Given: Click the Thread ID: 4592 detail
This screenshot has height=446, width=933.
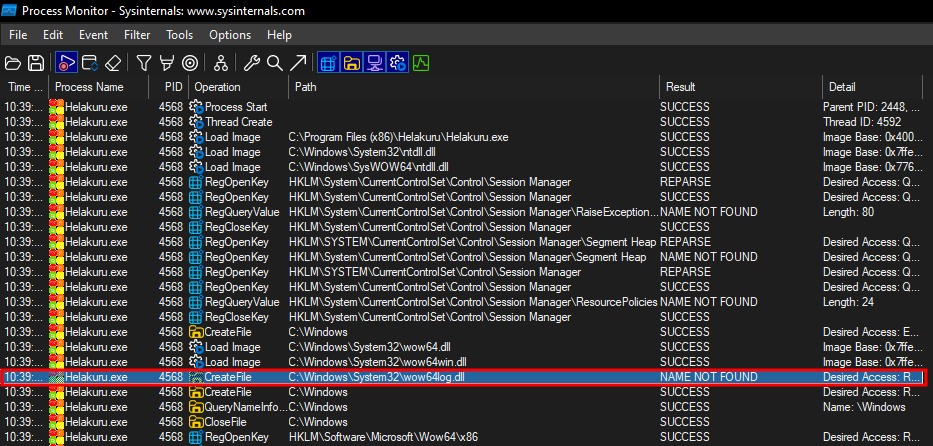Looking at the screenshot, I should (860, 122).
